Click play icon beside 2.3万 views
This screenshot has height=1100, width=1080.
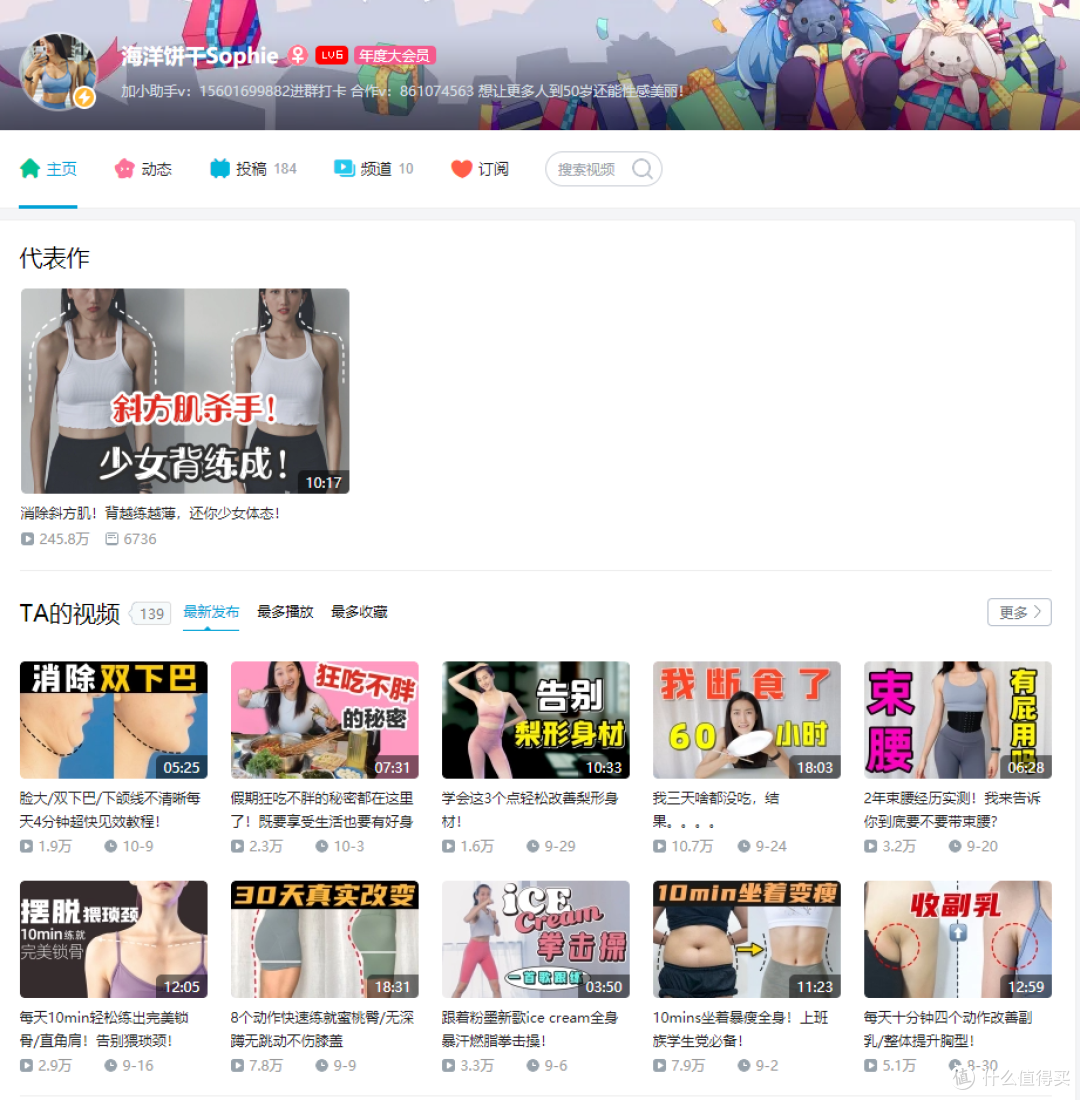238,846
